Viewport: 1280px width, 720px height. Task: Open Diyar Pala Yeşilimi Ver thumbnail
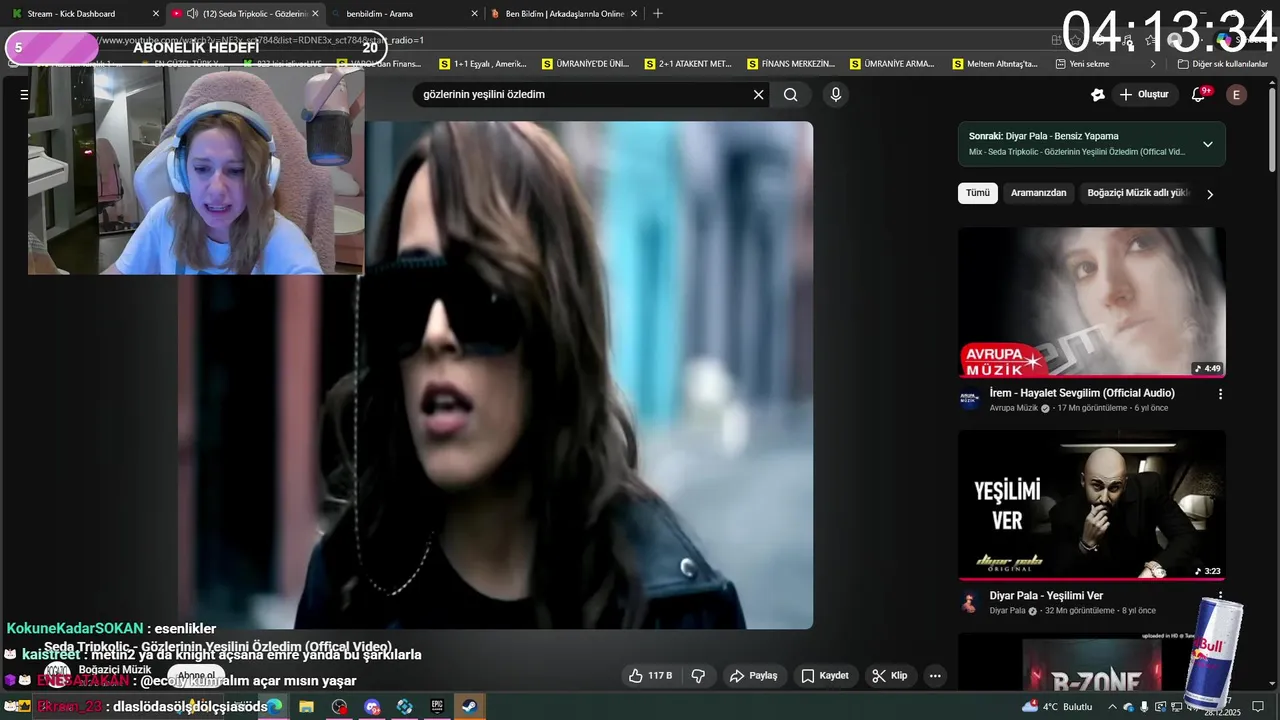click(x=1092, y=505)
